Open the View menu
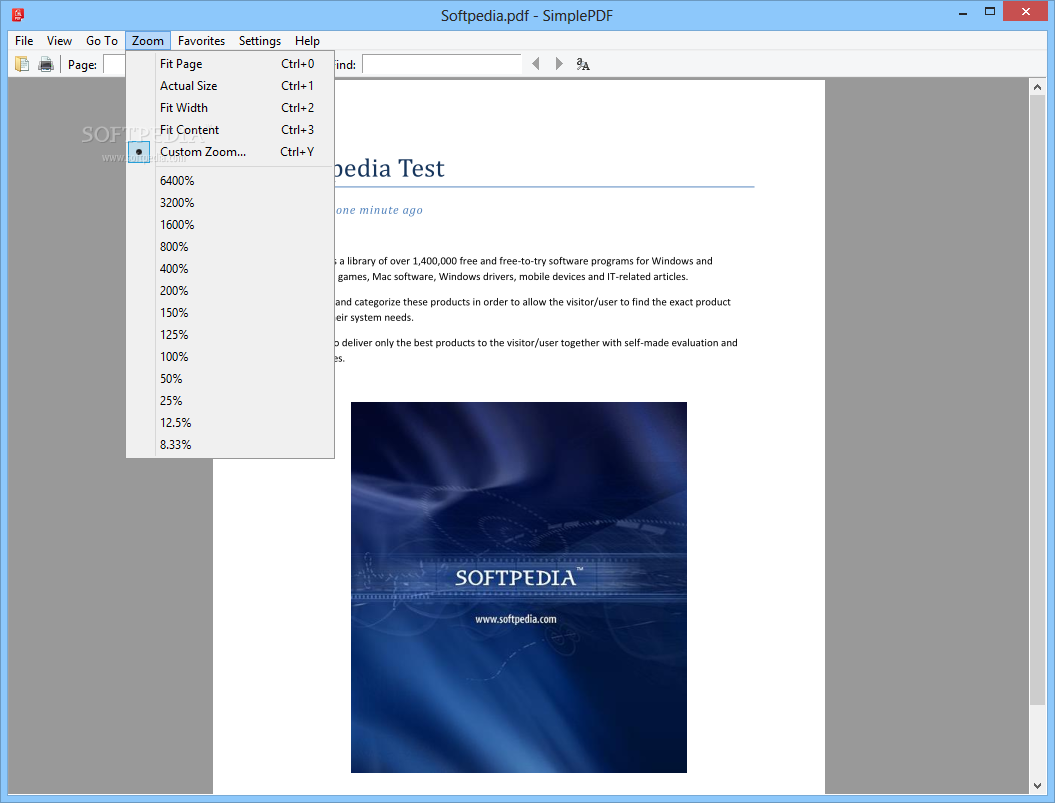This screenshot has height=803, width=1055. [59, 41]
